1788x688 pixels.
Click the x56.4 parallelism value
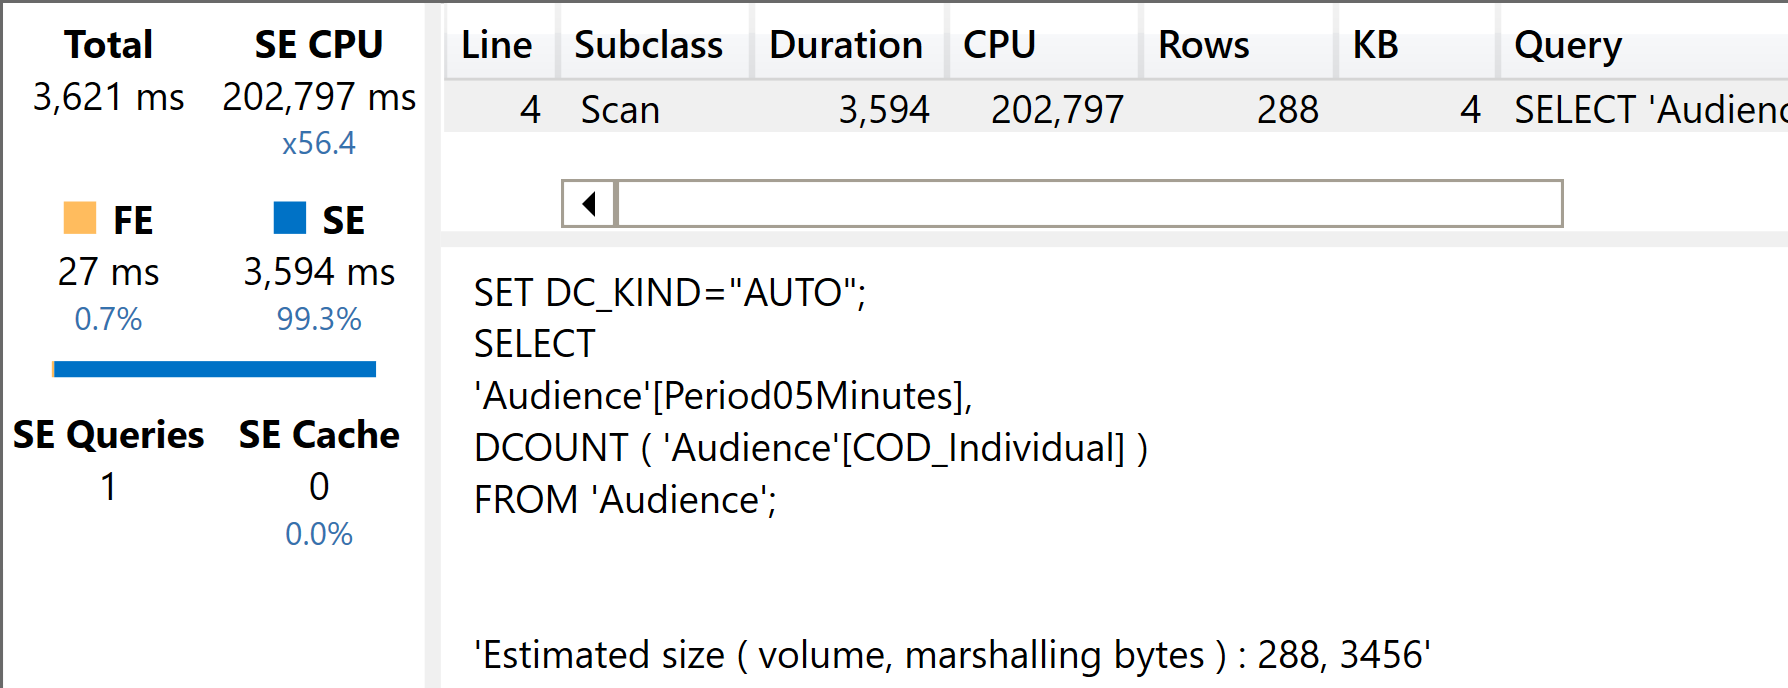tap(318, 144)
